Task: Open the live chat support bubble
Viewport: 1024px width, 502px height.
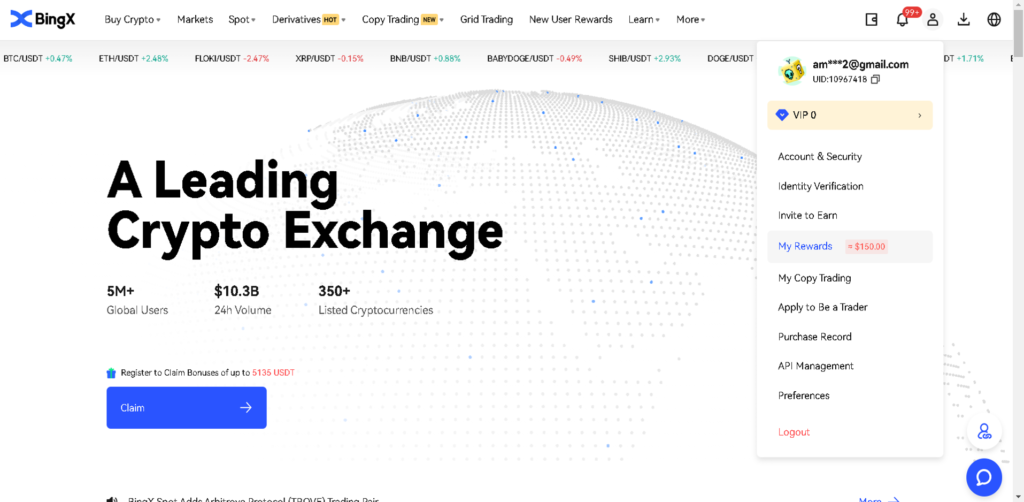Action: pyautogui.click(x=983, y=476)
